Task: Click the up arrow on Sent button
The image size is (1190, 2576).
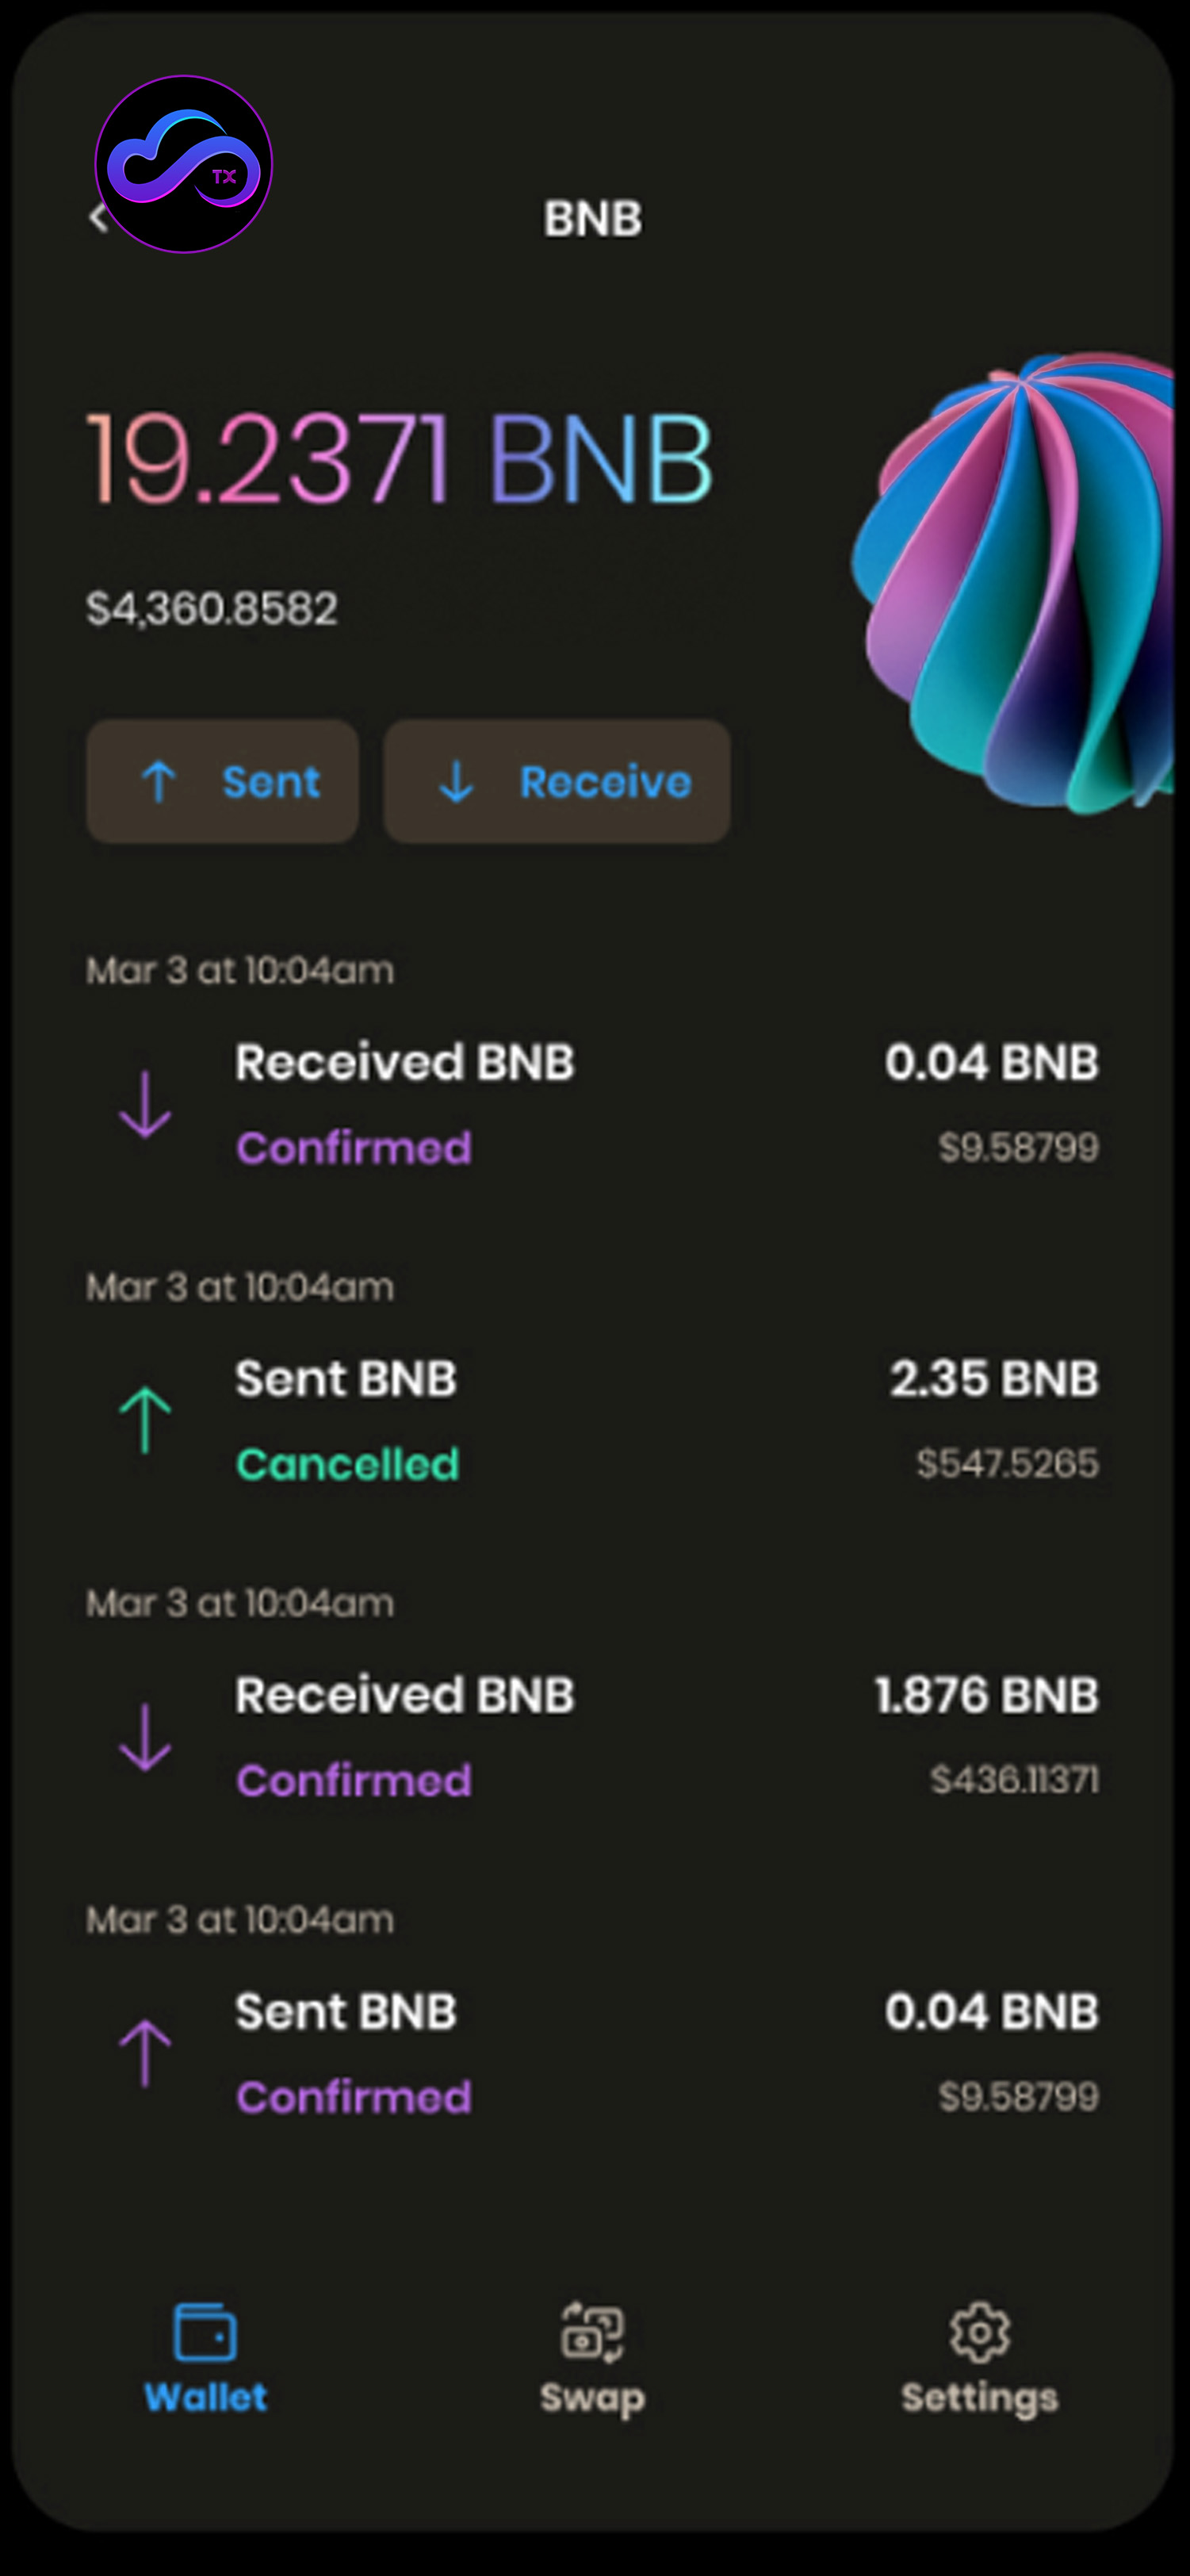Action: coord(159,782)
